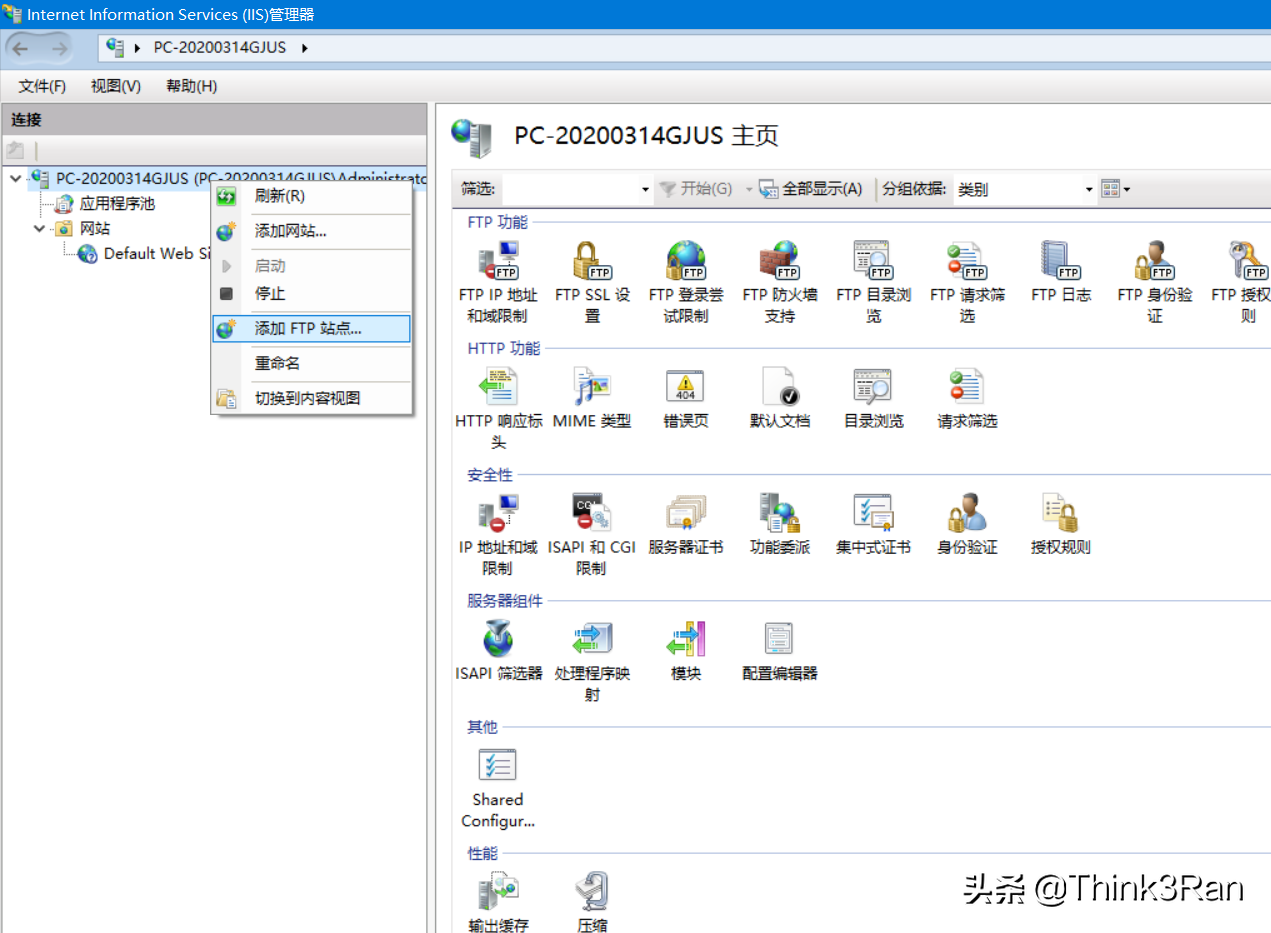Open 功能委派 feature

(780, 525)
